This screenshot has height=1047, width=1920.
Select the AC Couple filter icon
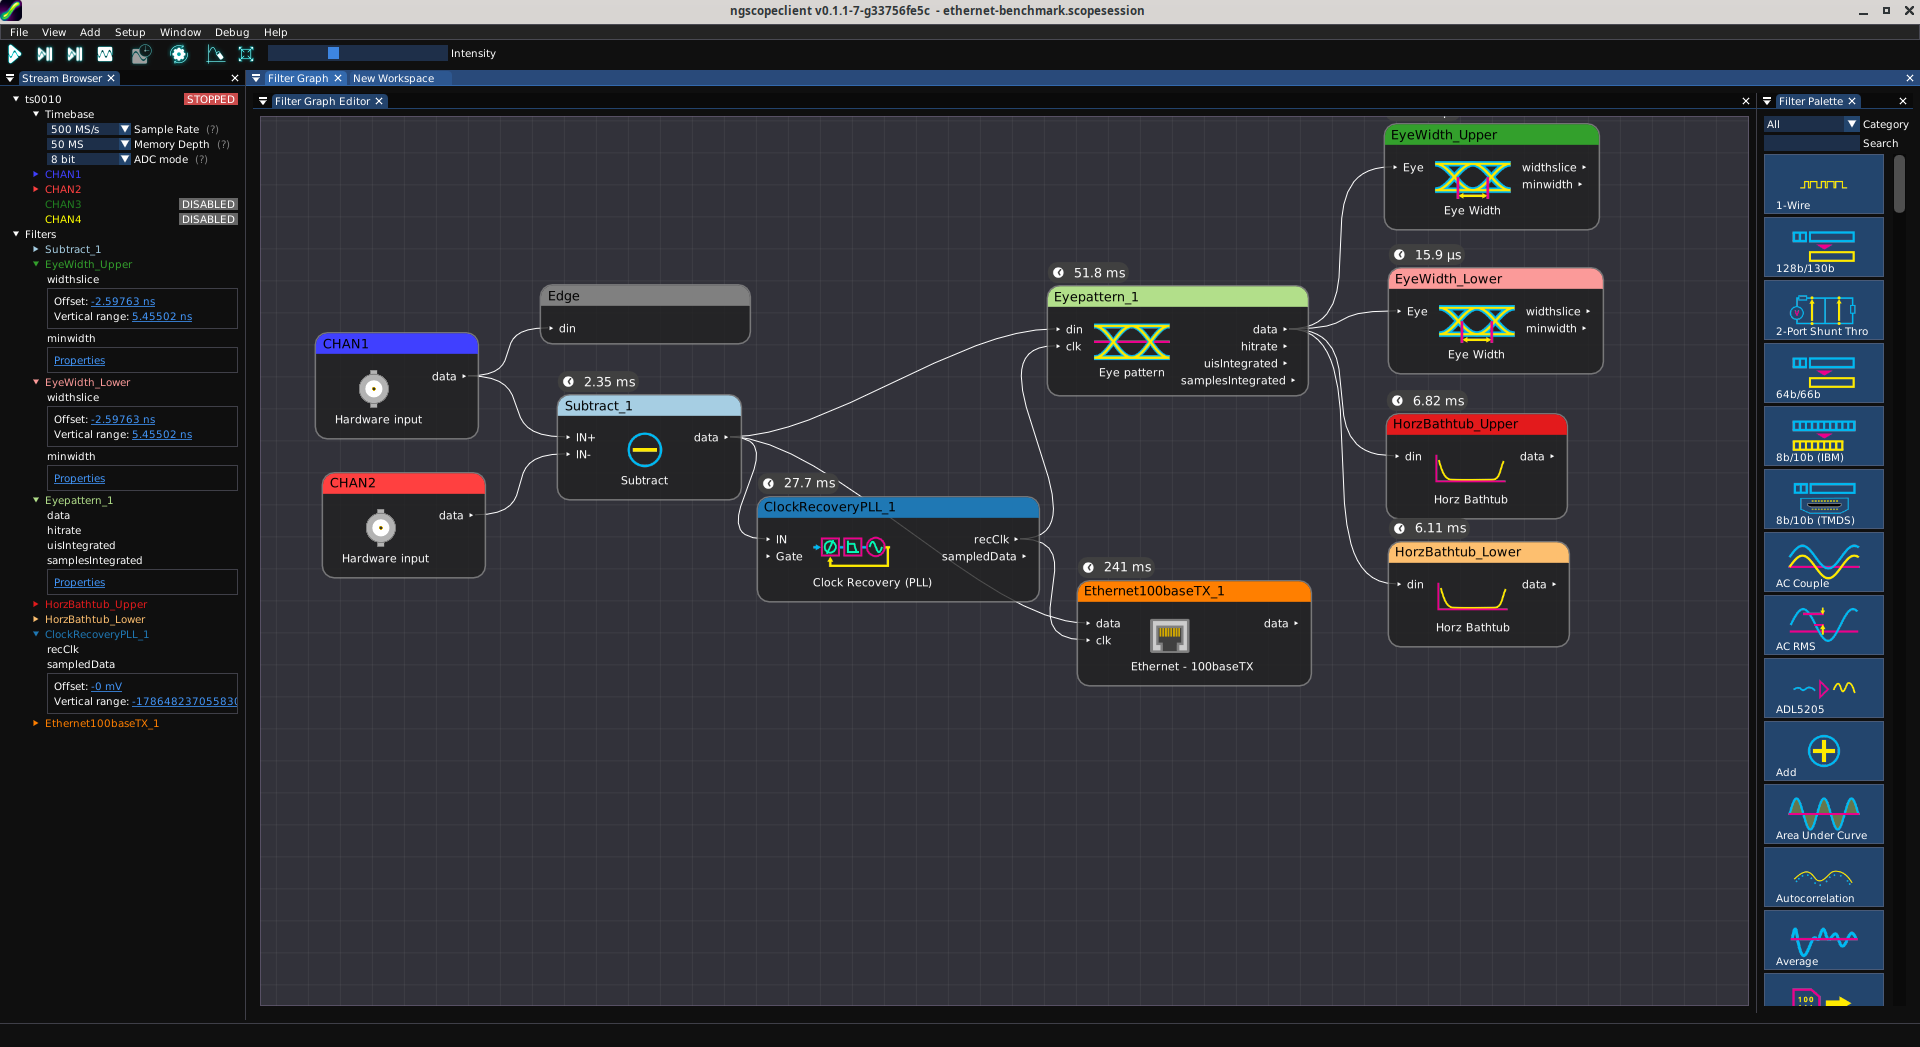point(1823,563)
